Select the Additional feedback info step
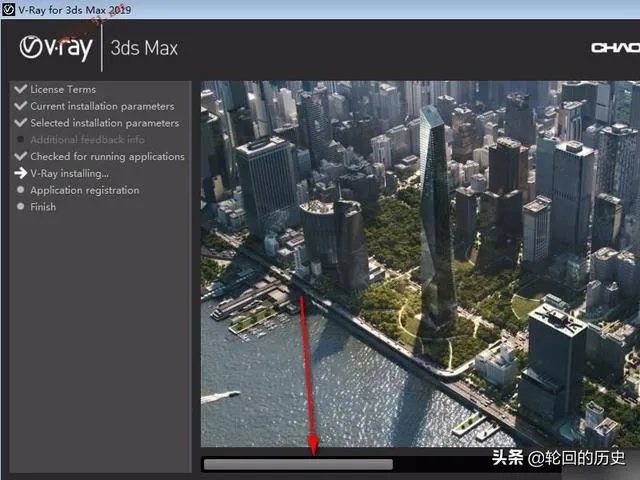640x480 pixels. [x=87, y=140]
